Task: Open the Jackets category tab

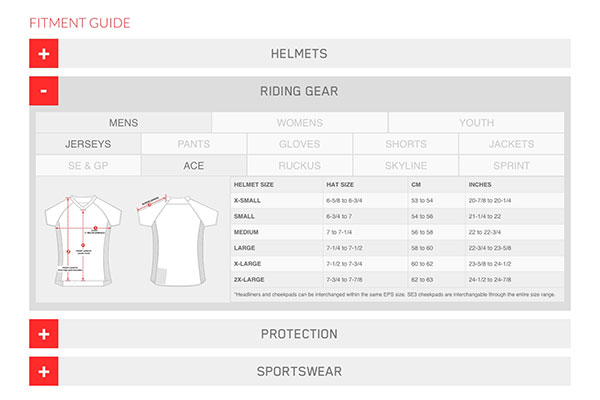Action: [511, 144]
